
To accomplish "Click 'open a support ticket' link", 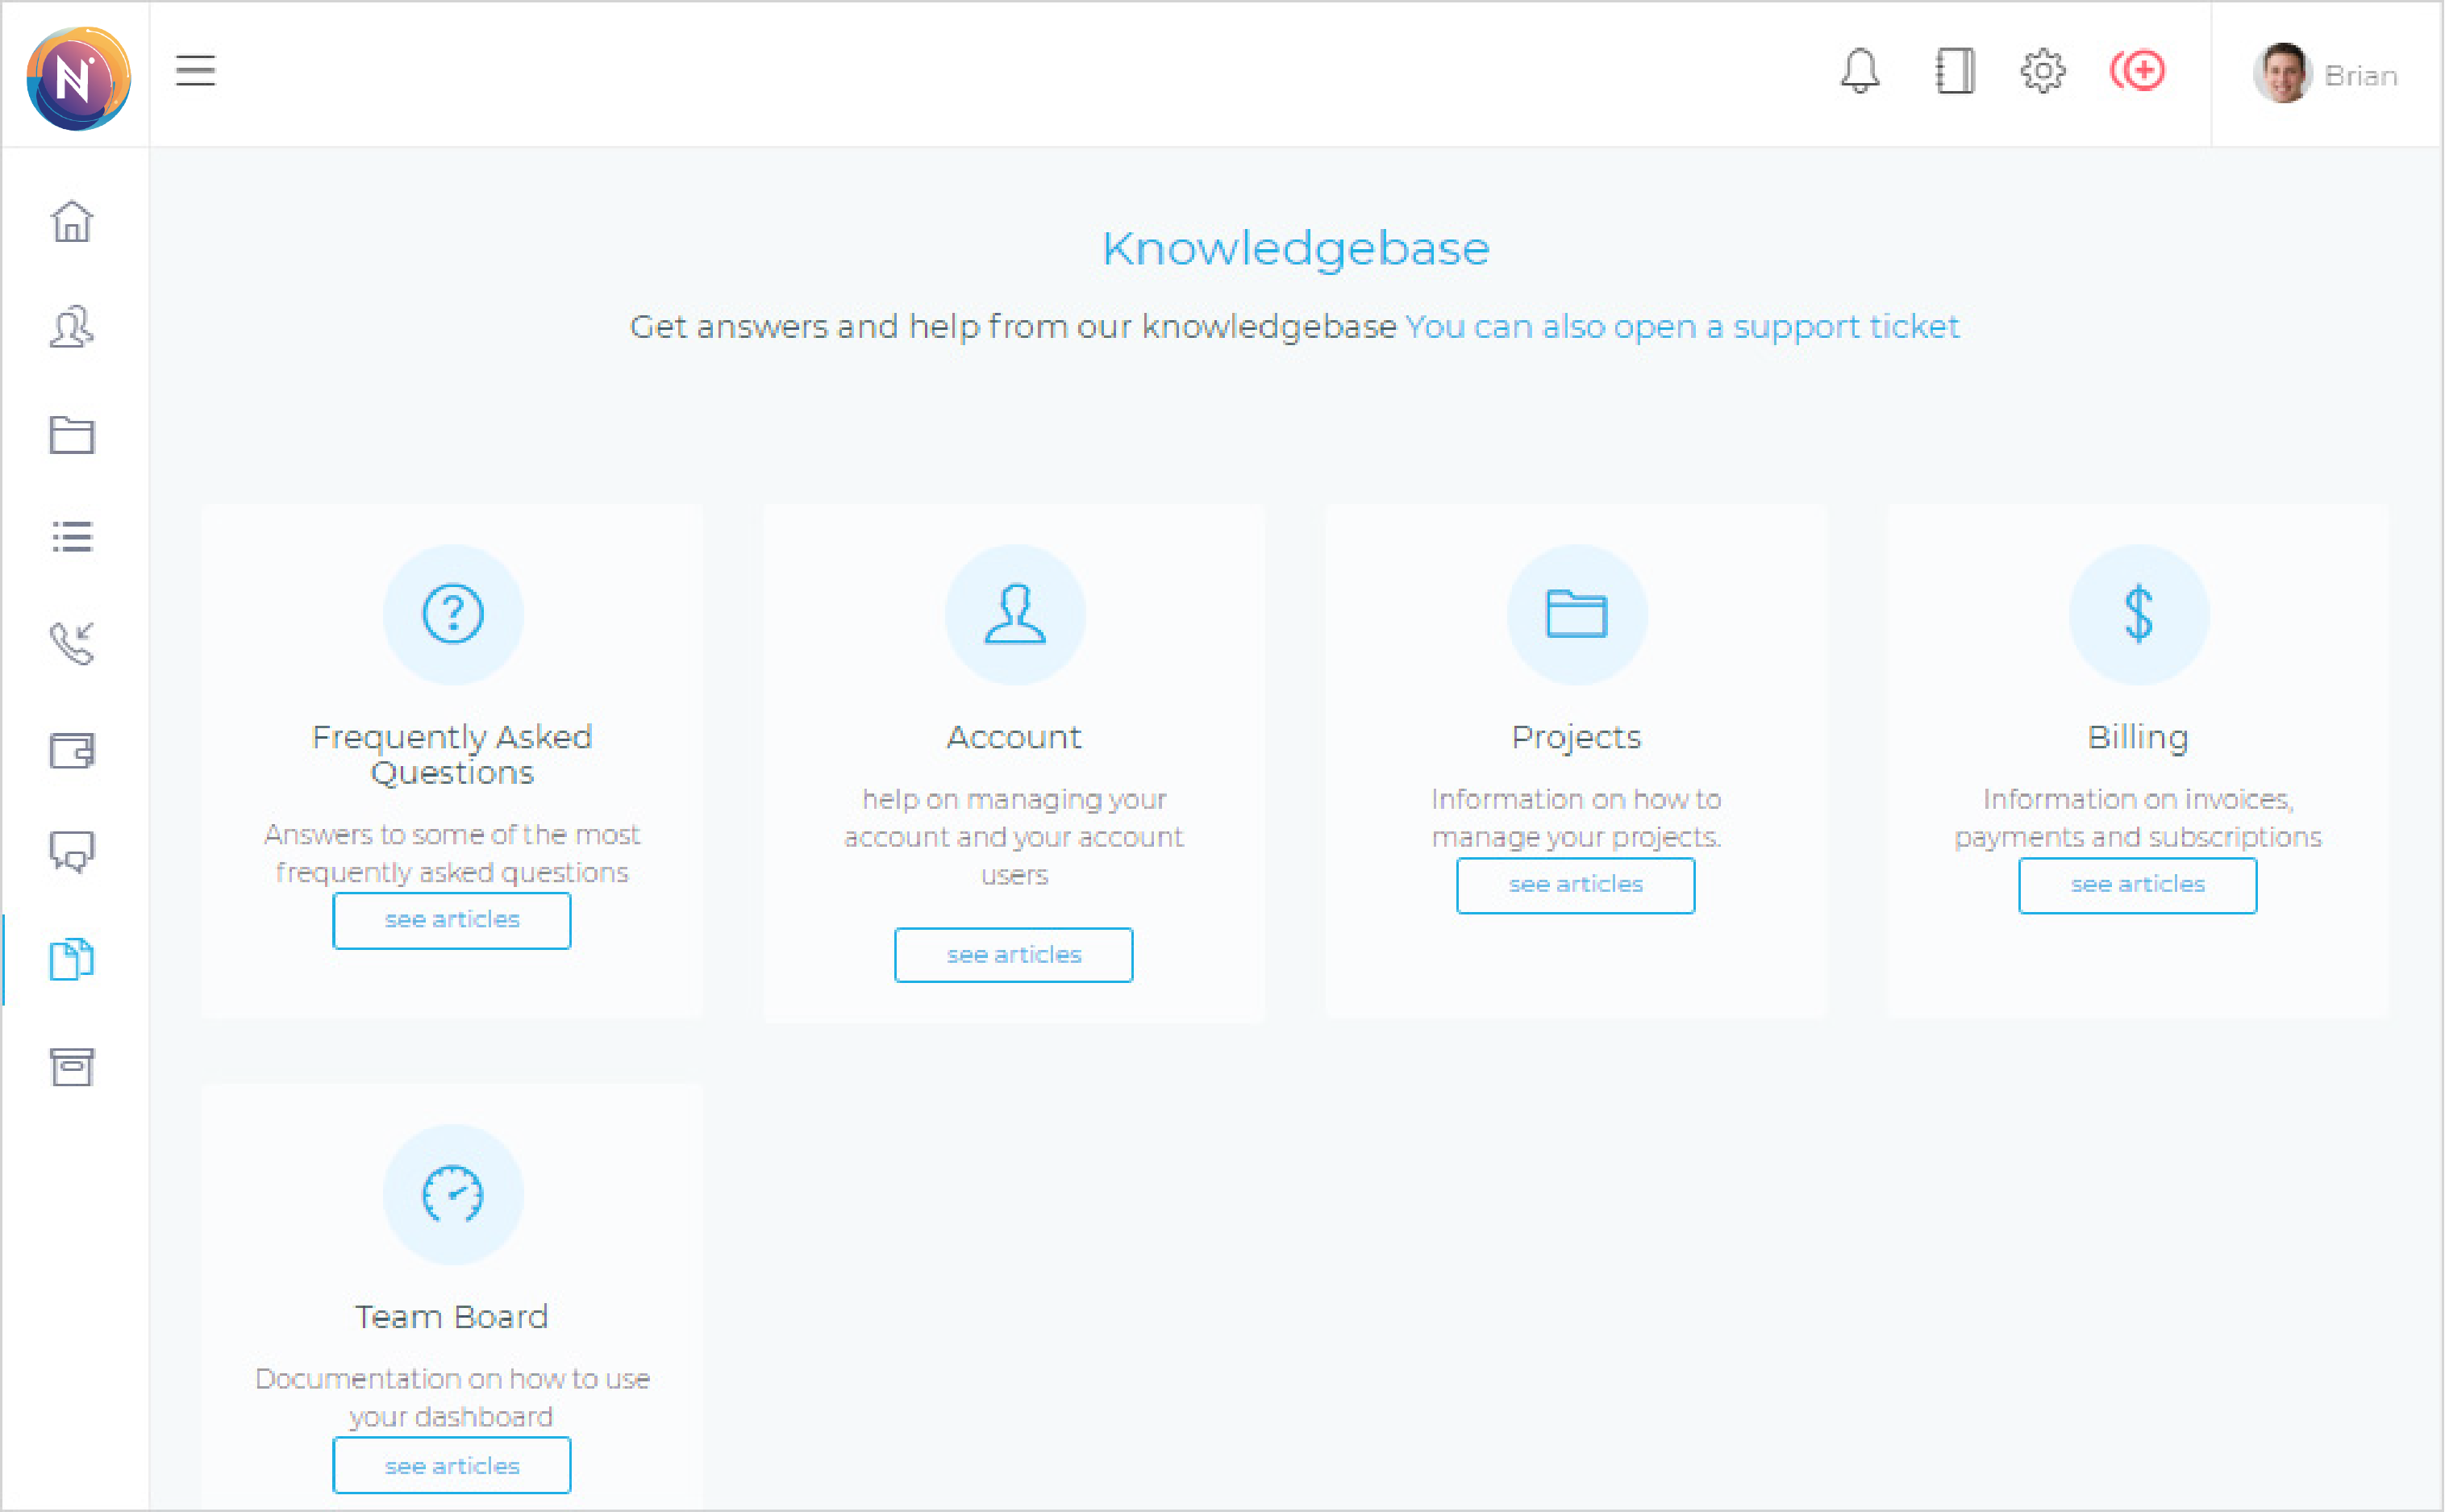I will [x=1681, y=326].
